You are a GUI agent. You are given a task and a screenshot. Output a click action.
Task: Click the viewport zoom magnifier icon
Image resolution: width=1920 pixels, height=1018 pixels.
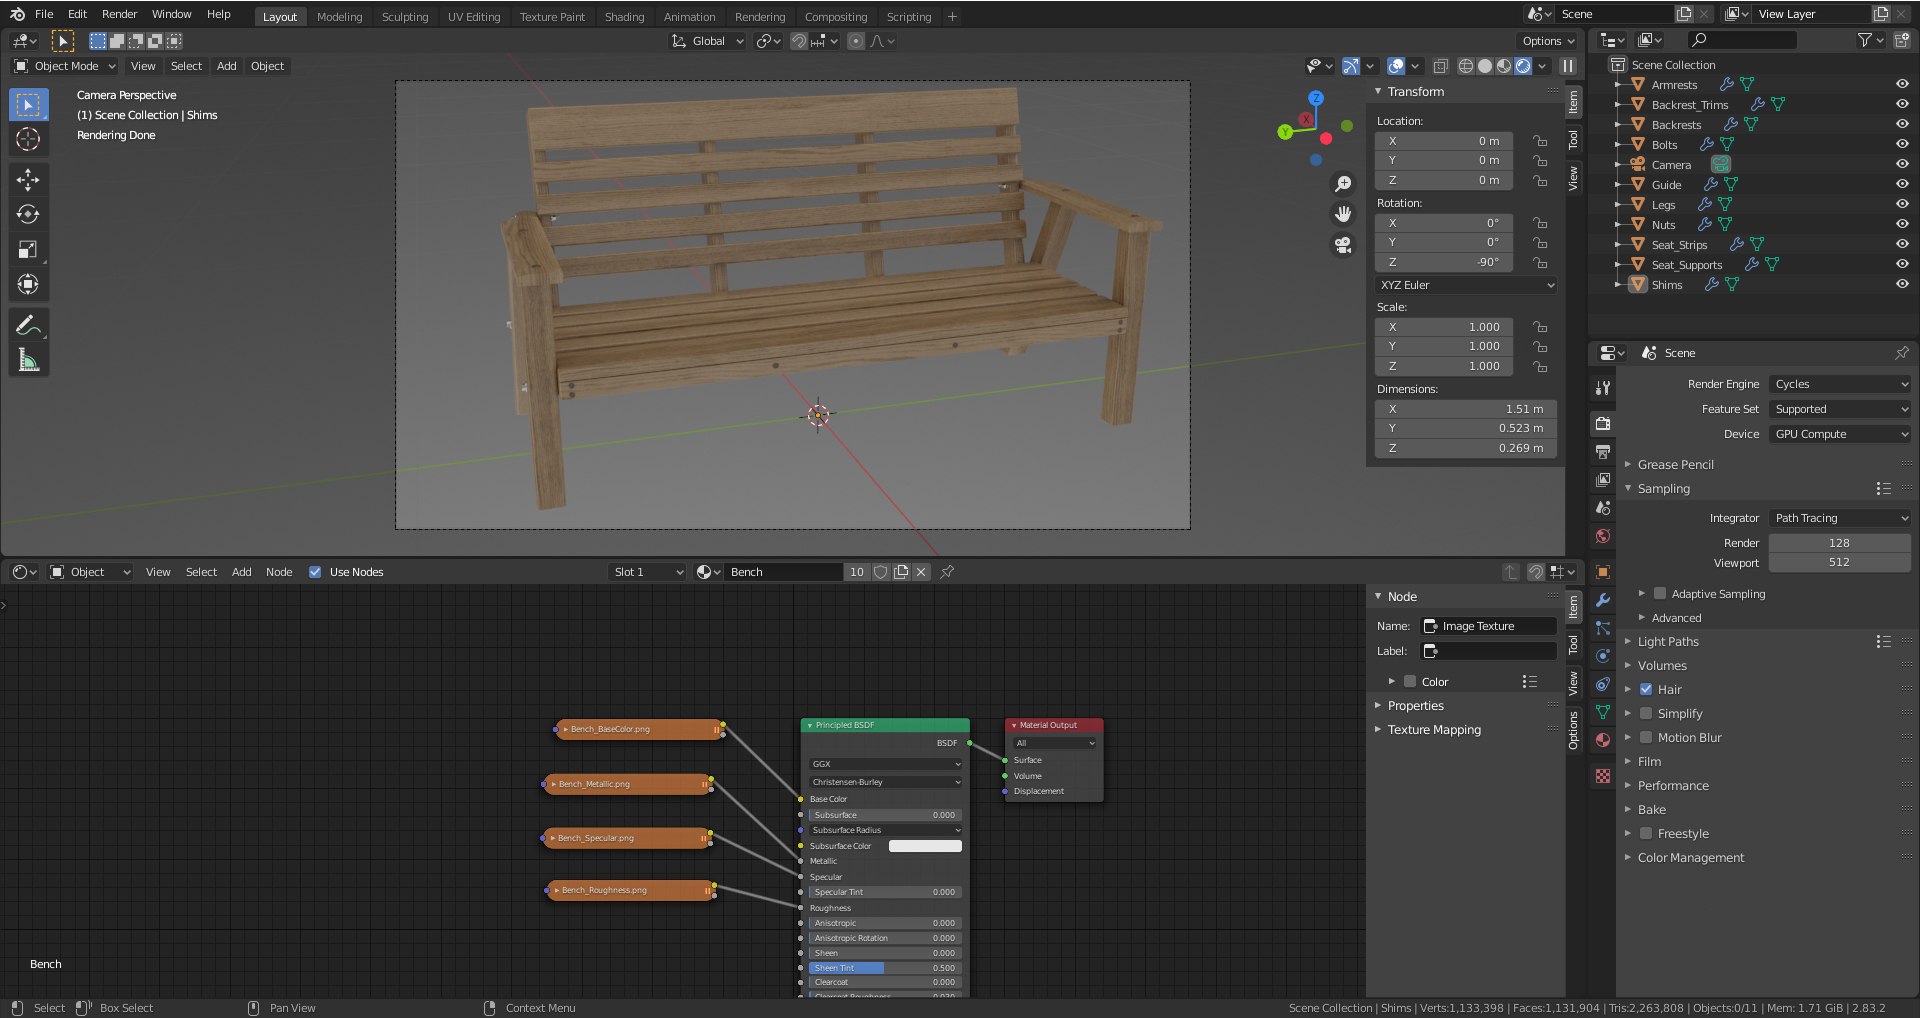click(1343, 184)
